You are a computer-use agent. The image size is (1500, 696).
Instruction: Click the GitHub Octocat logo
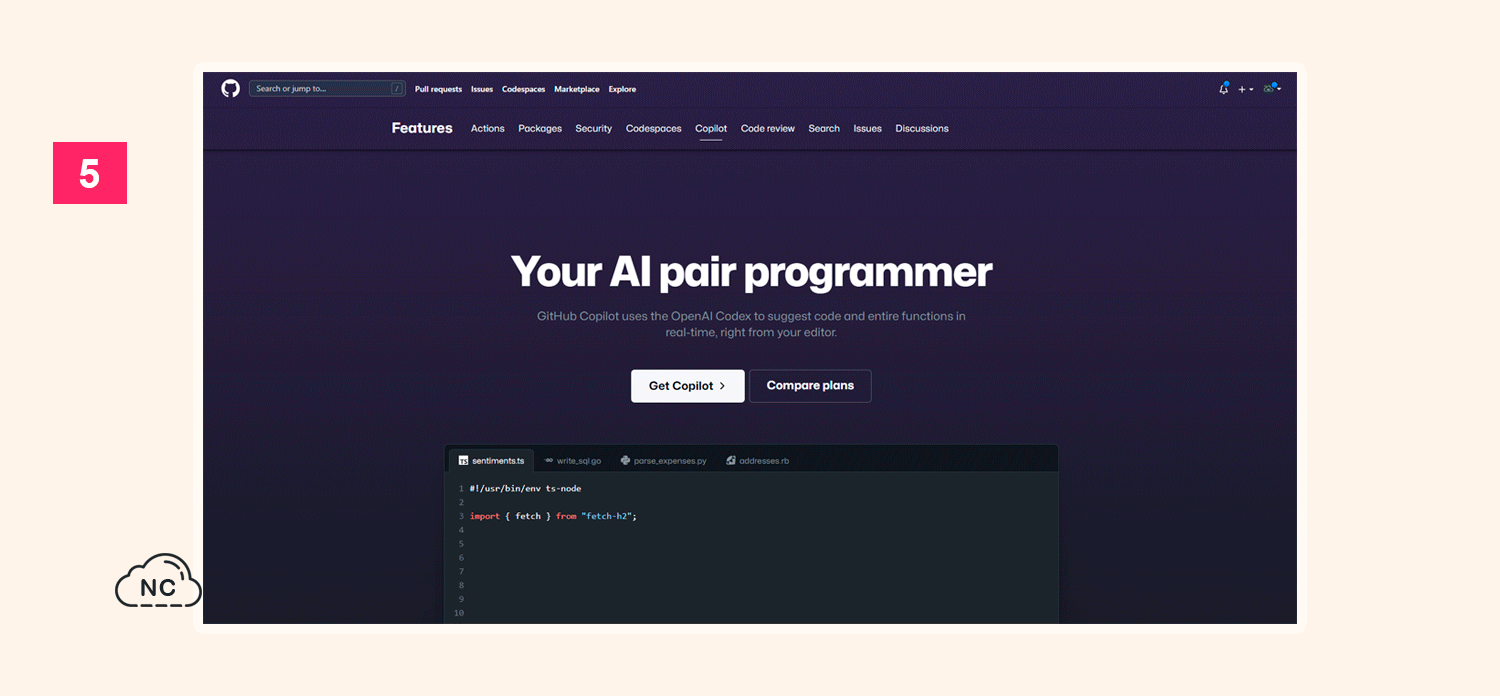(x=230, y=89)
